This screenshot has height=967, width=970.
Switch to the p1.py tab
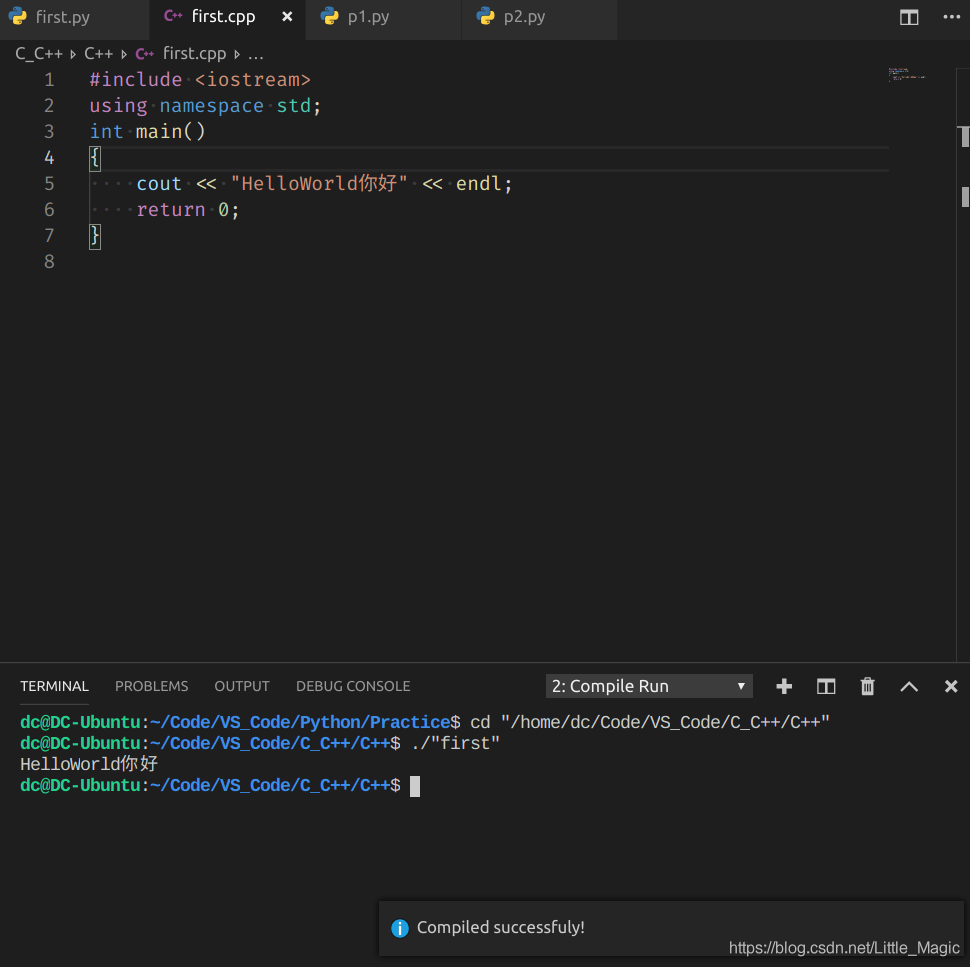(368, 17)
